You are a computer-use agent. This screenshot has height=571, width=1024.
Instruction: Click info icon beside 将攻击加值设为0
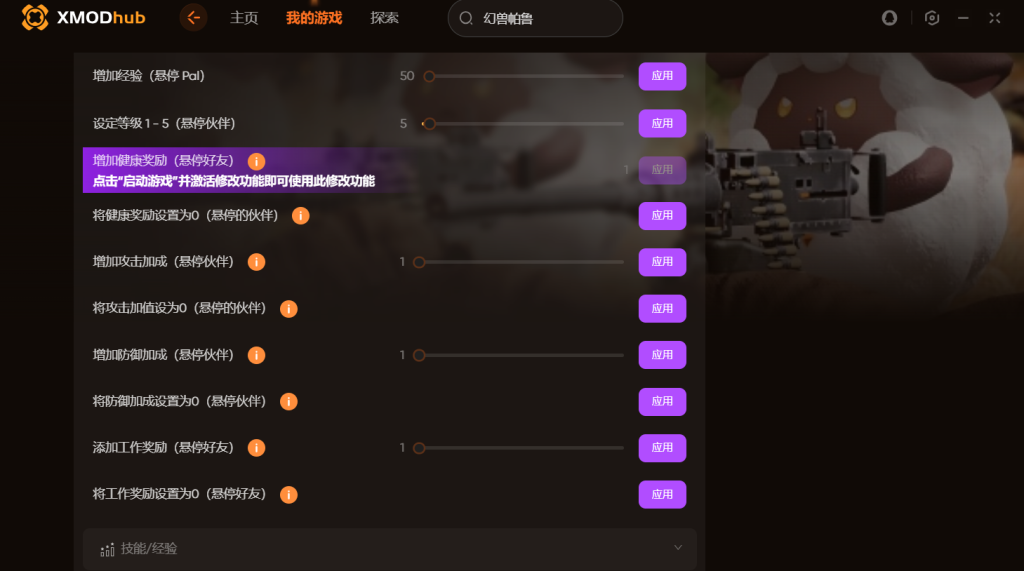(289, 309)
